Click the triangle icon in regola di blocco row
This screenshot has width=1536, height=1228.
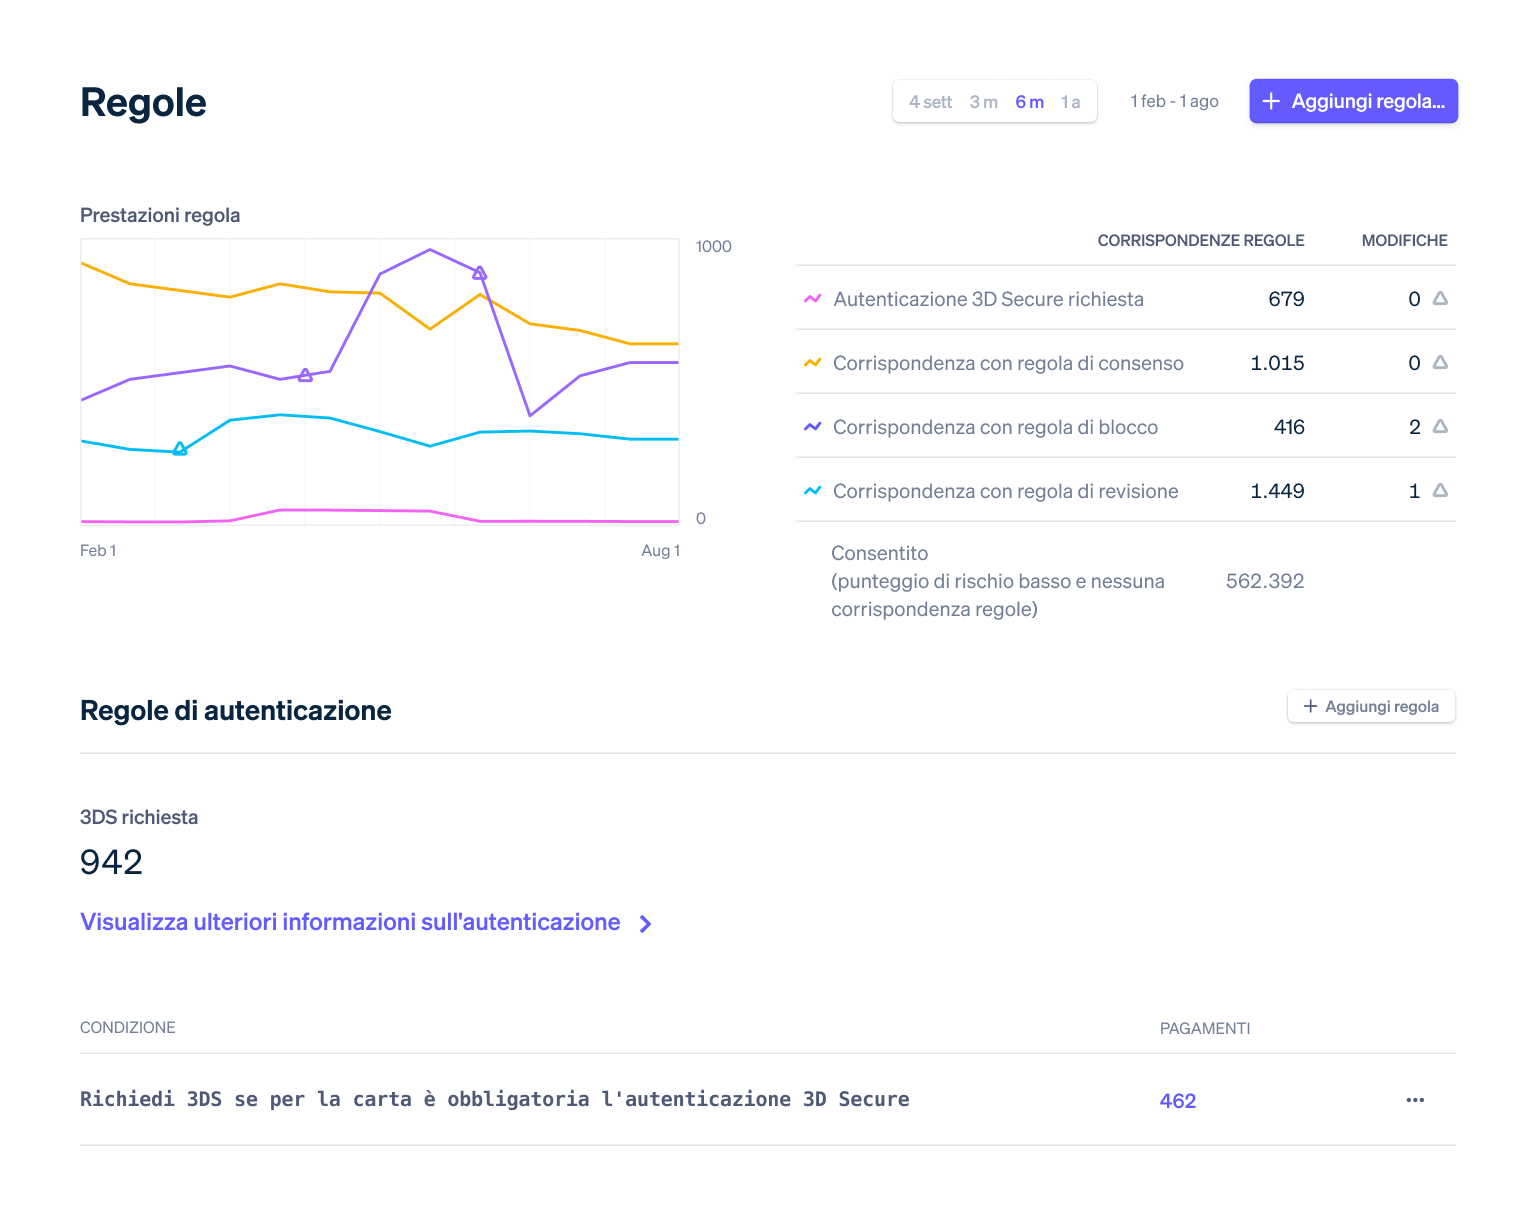click(1440, 426)
